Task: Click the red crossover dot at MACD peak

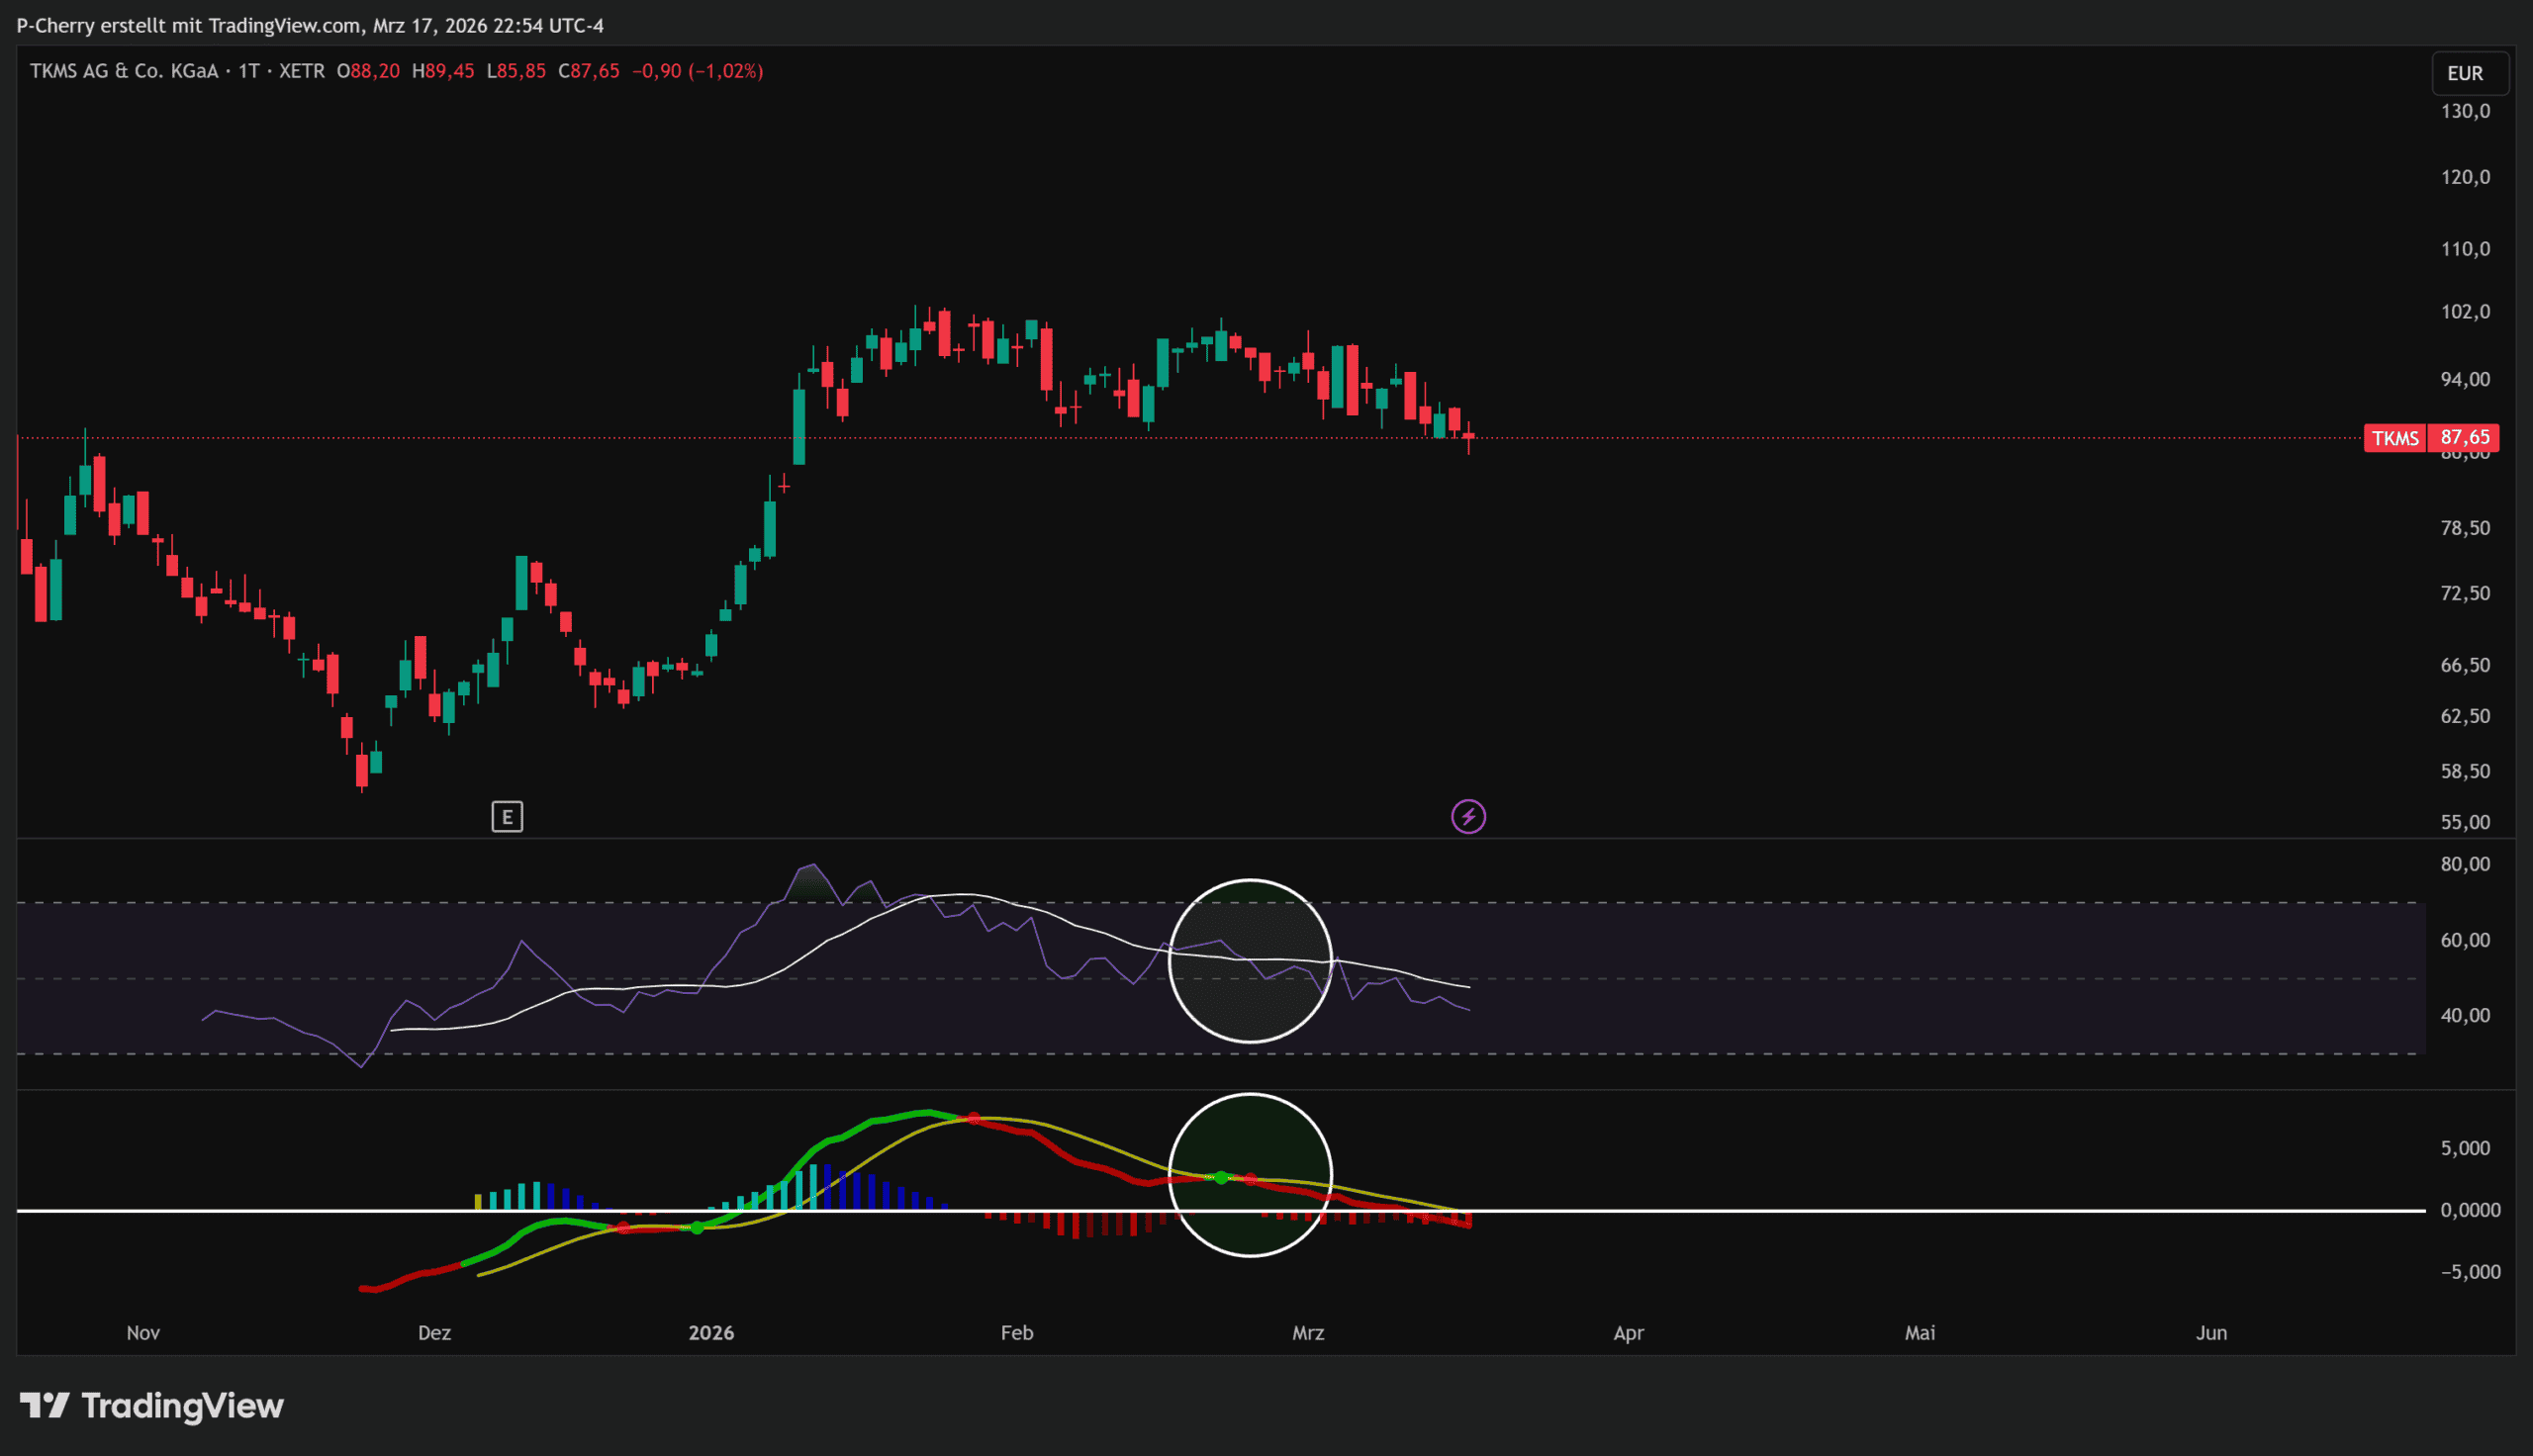Action: 973,1118
